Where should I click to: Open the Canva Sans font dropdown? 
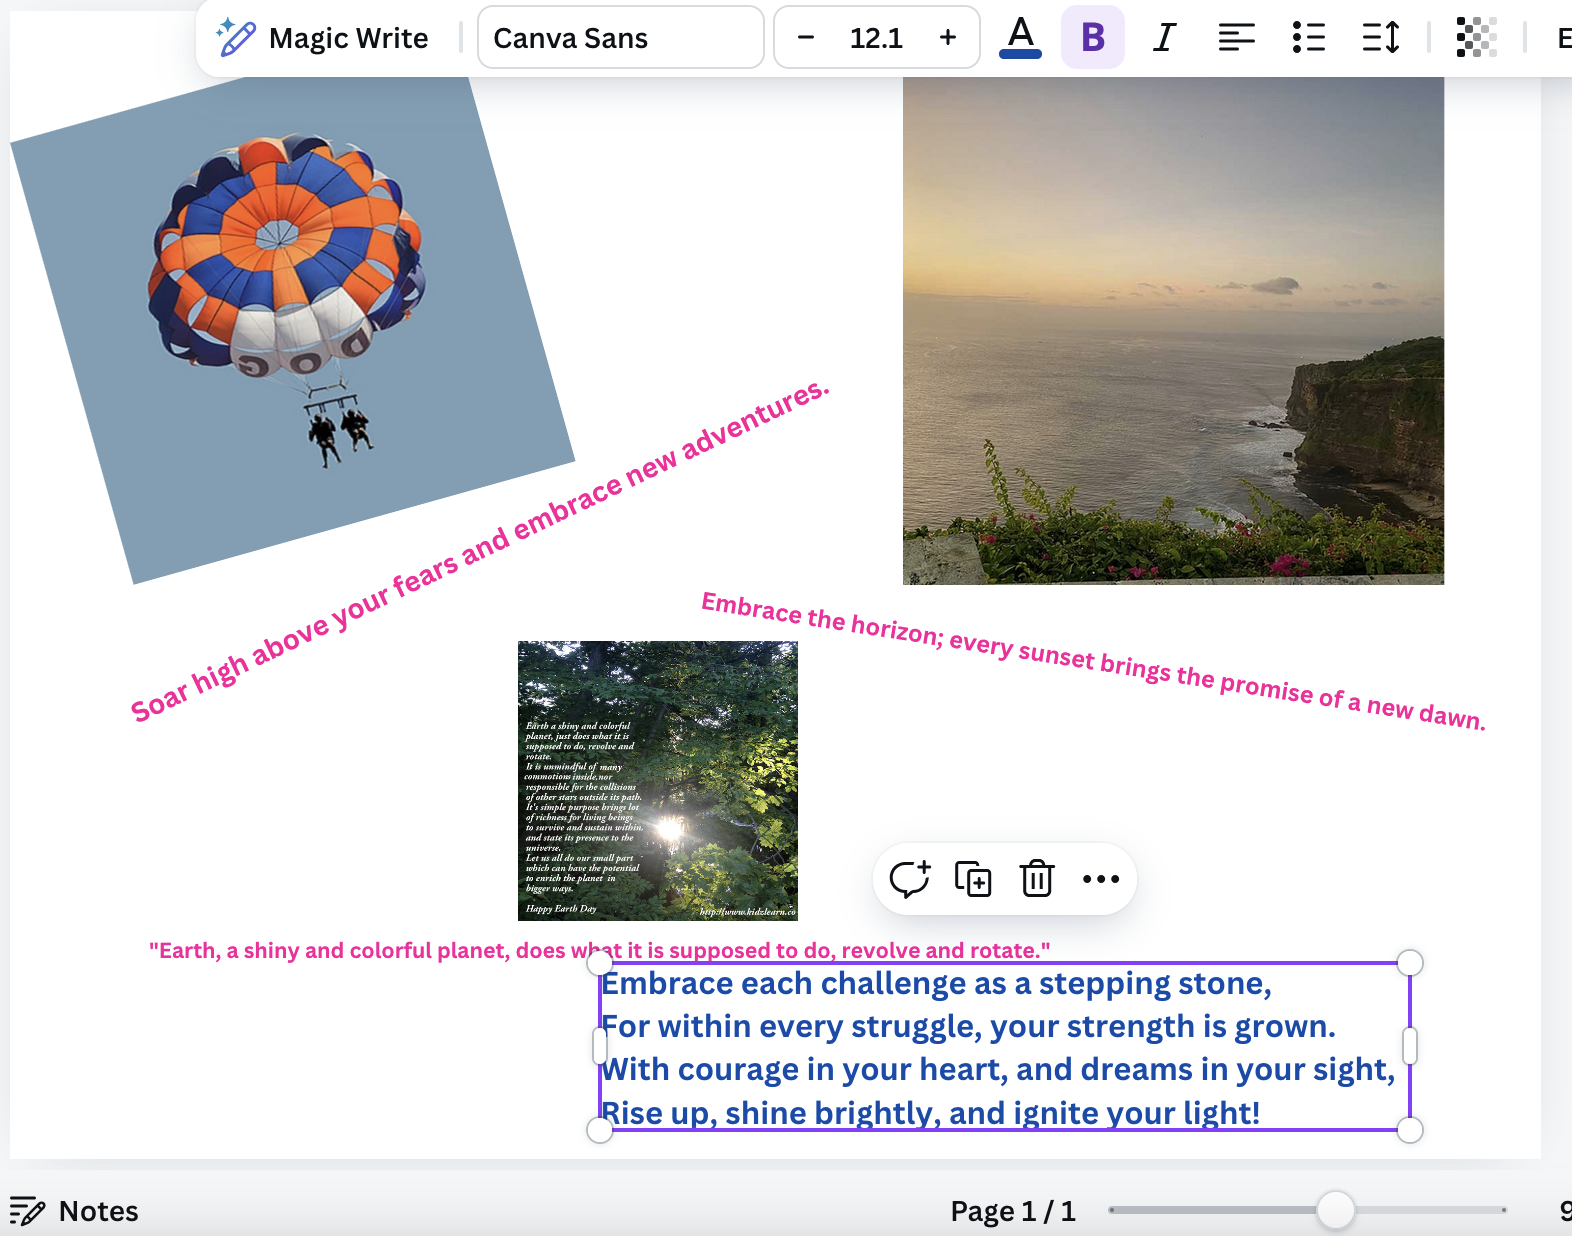pyautogui.click(x=620, y=38)
